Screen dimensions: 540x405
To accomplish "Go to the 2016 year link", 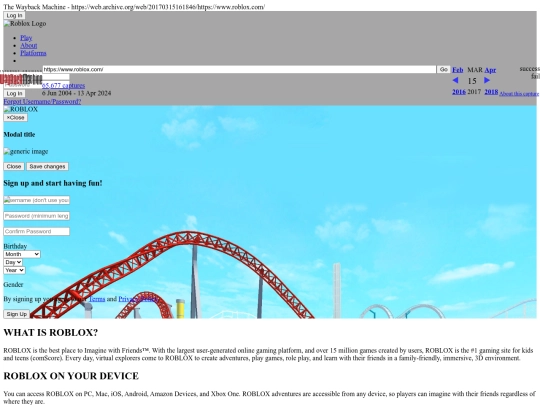I will 459,92.
